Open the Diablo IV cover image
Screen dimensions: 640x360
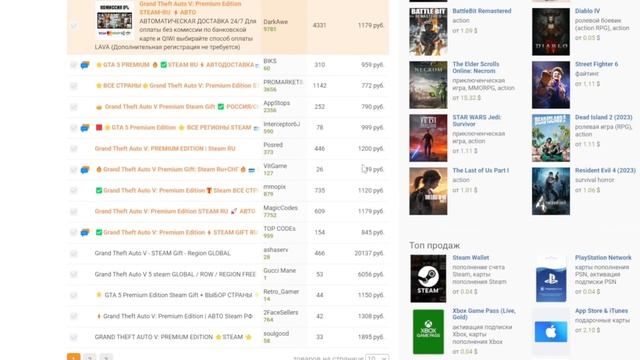(551, 31)
